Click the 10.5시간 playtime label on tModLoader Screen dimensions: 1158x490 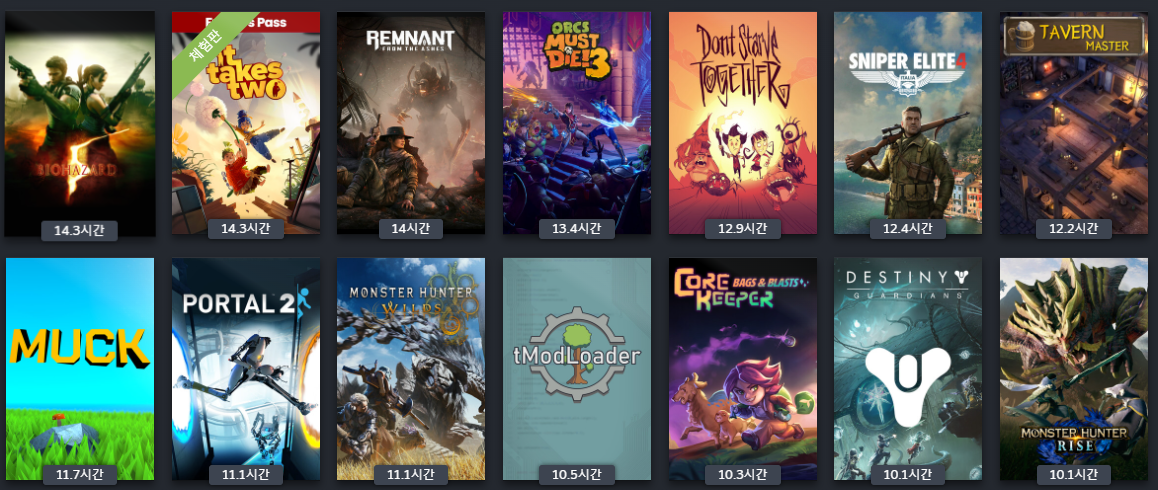pos(577,474)
